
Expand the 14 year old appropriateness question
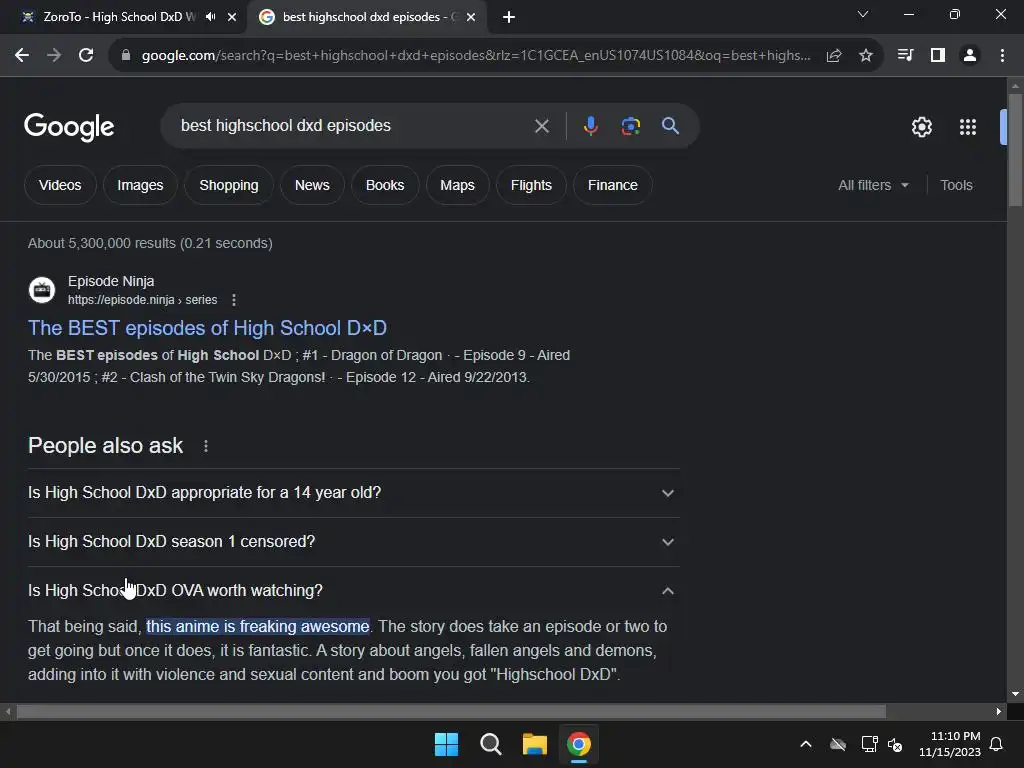(353, 493)
